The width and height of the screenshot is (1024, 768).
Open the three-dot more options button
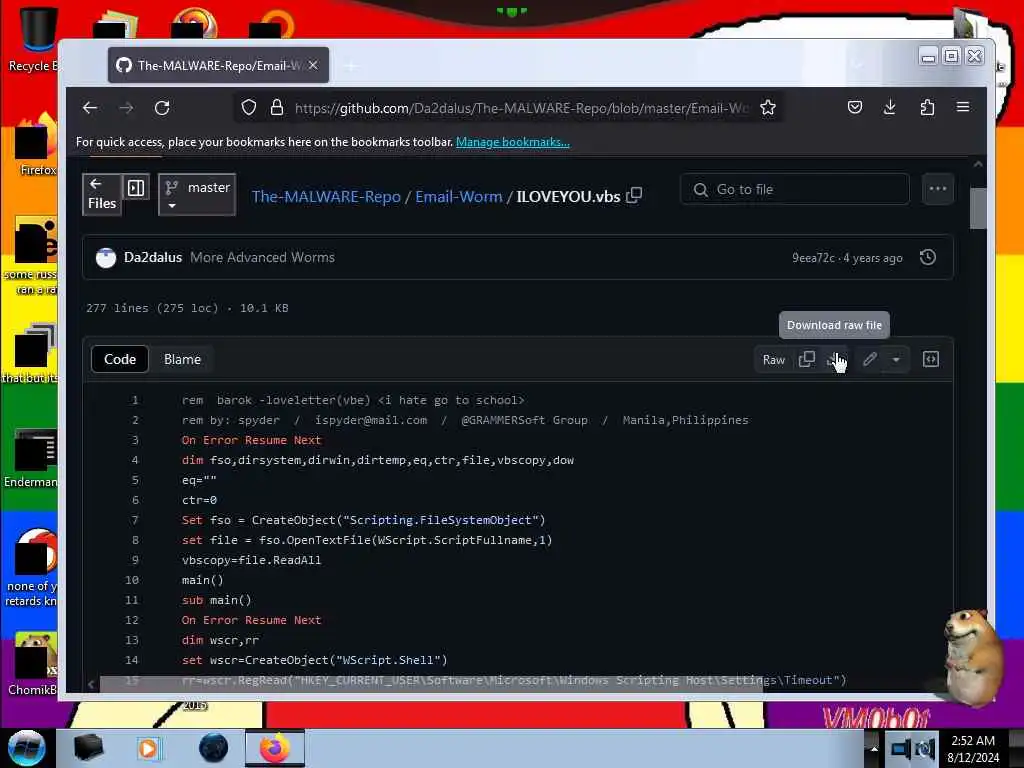[x=938, y=189]
